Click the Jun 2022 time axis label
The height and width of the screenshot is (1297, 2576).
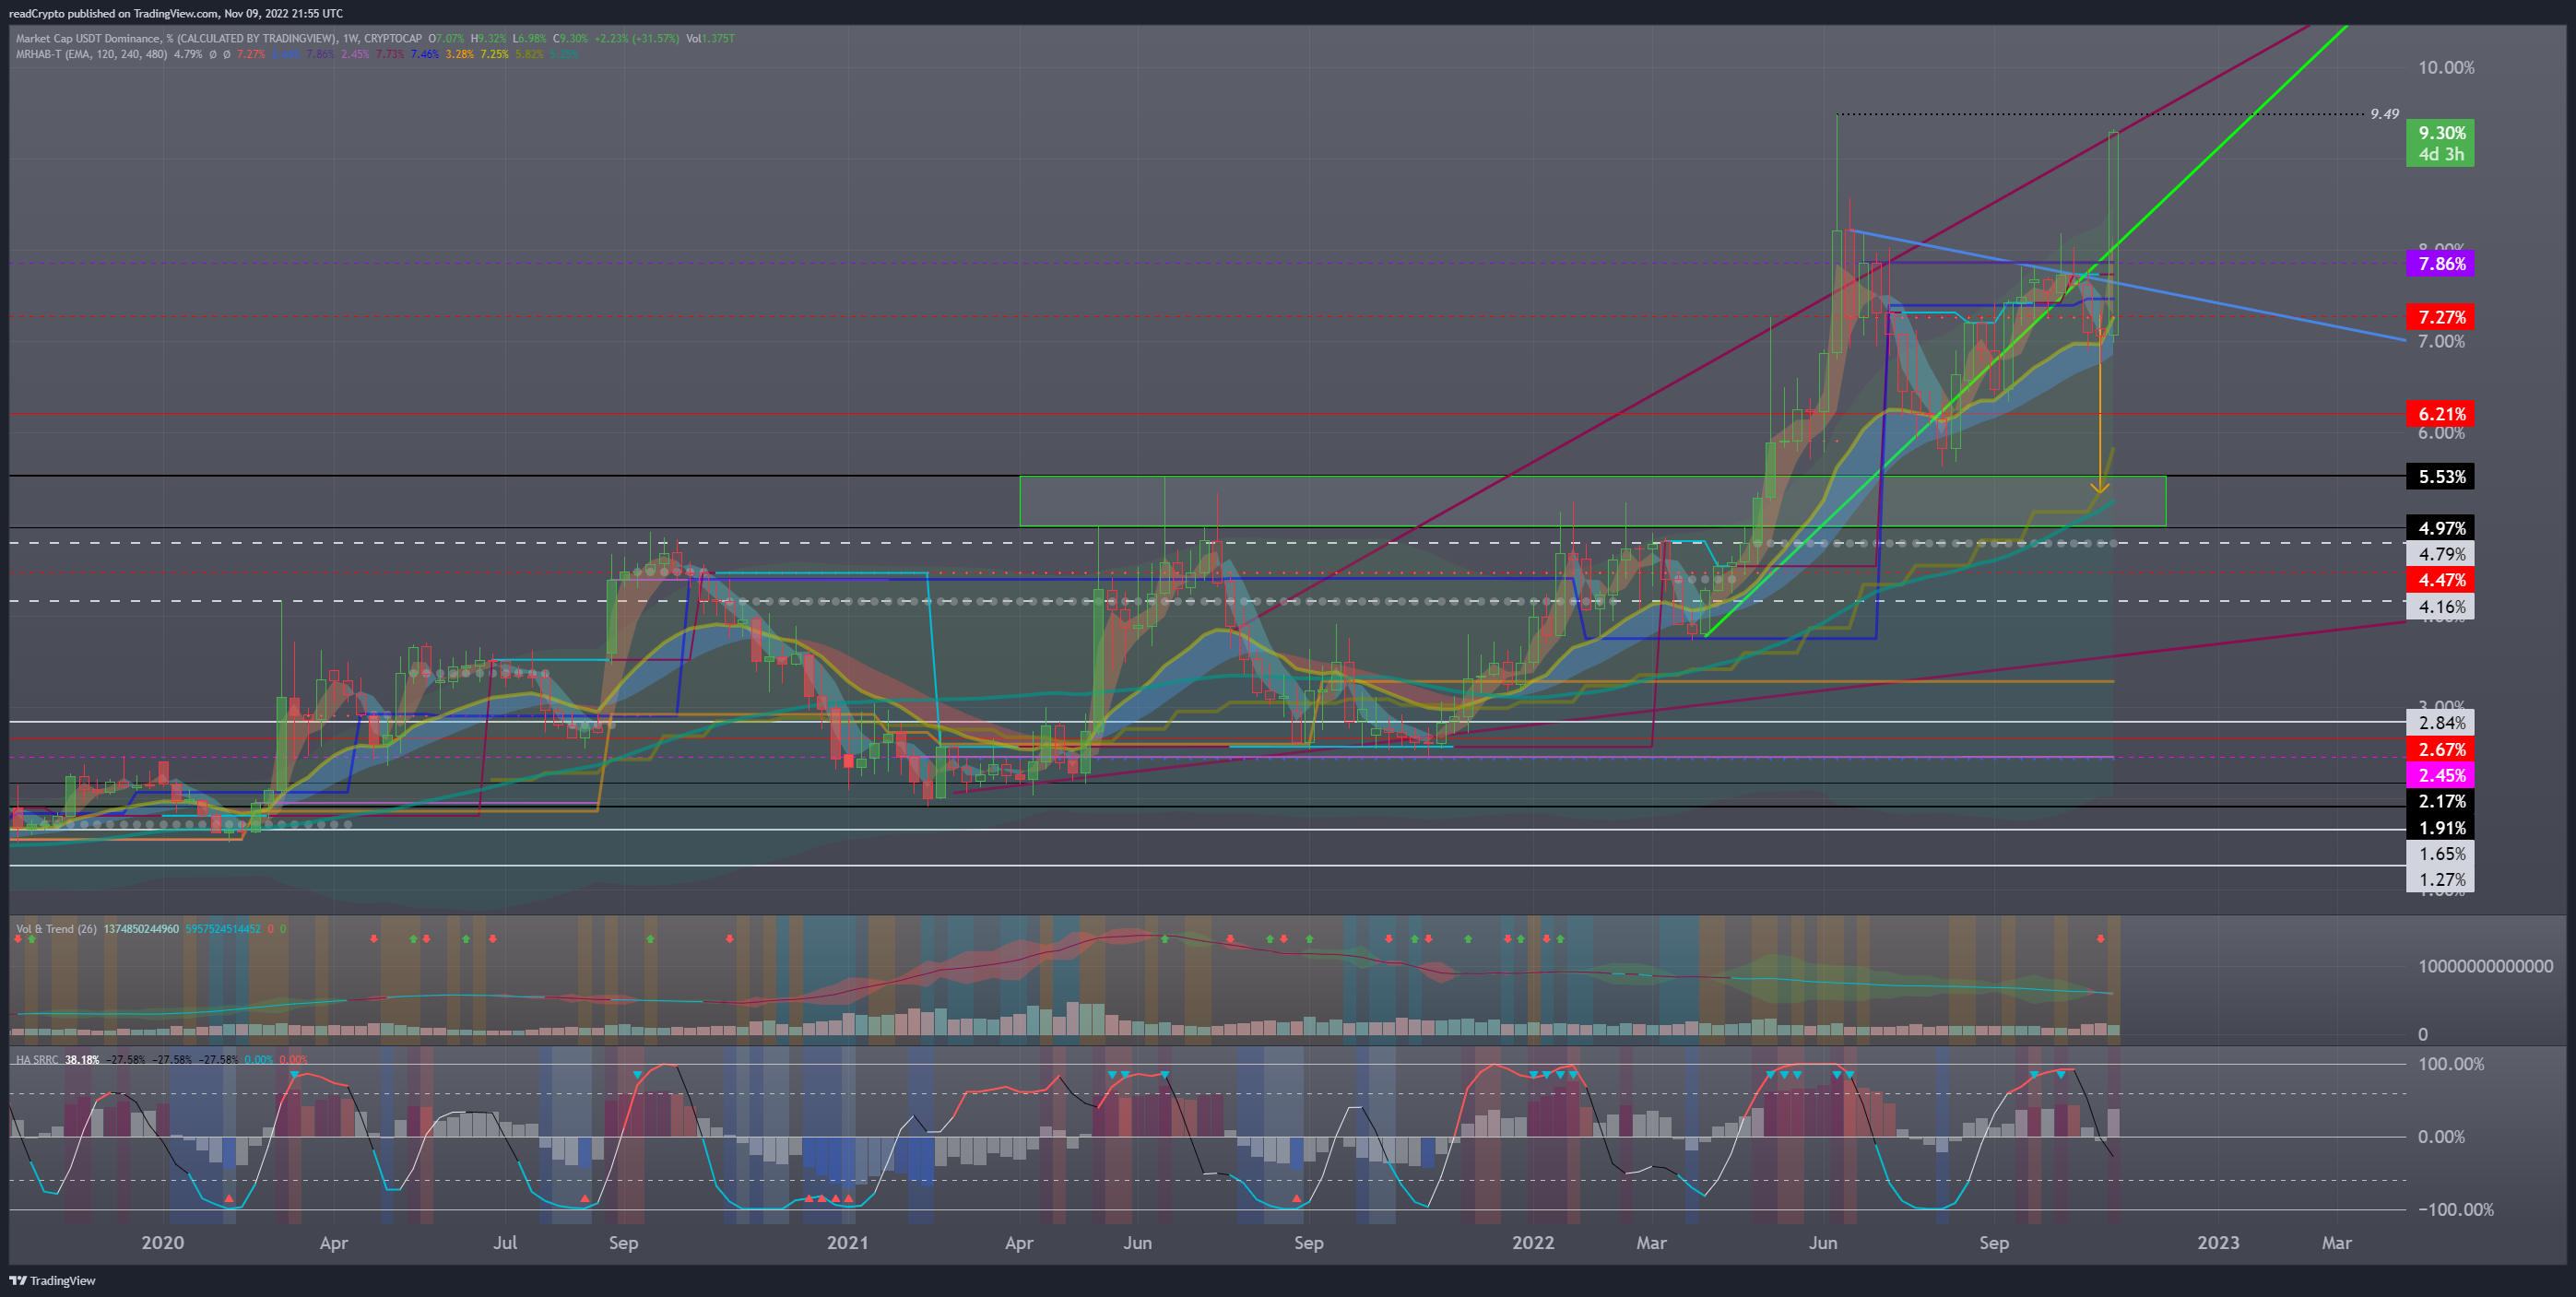click(x=1823, y=1243)
